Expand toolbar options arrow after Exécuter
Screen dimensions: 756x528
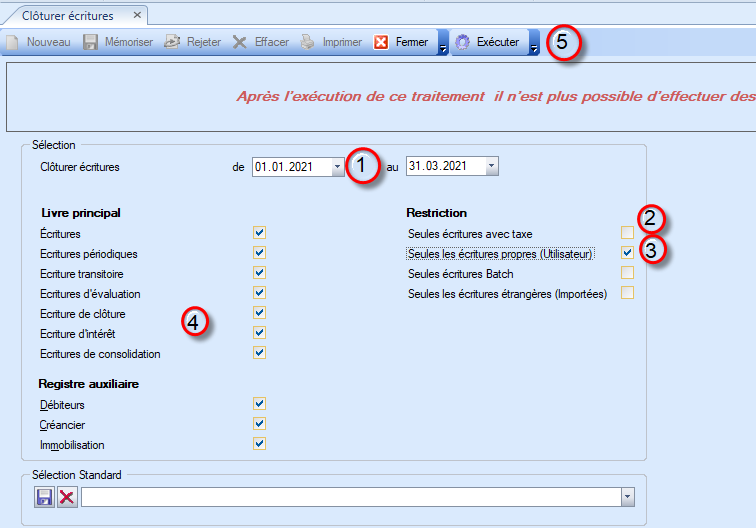pos(534,42)
